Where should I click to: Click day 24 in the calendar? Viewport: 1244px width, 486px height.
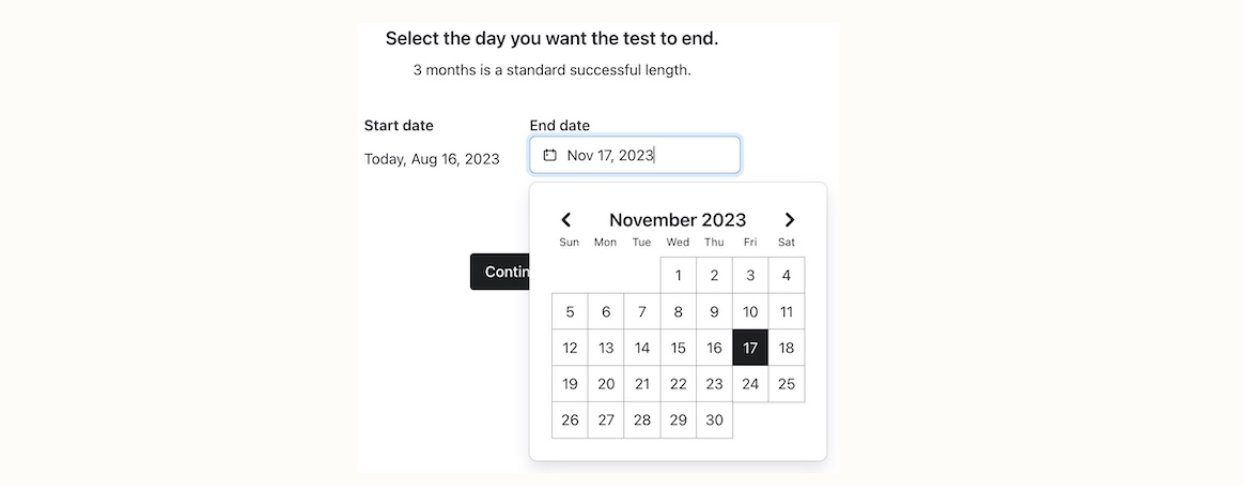(x=750, y=384)
